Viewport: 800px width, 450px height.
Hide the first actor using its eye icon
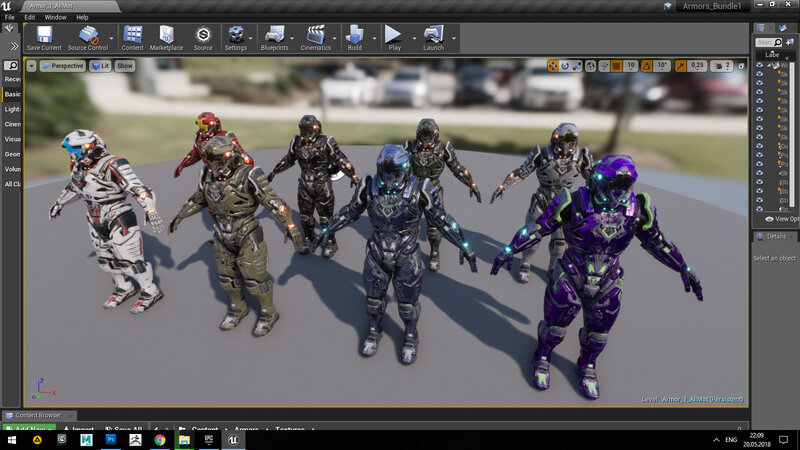pyautogui.click(x=760, y=64)
